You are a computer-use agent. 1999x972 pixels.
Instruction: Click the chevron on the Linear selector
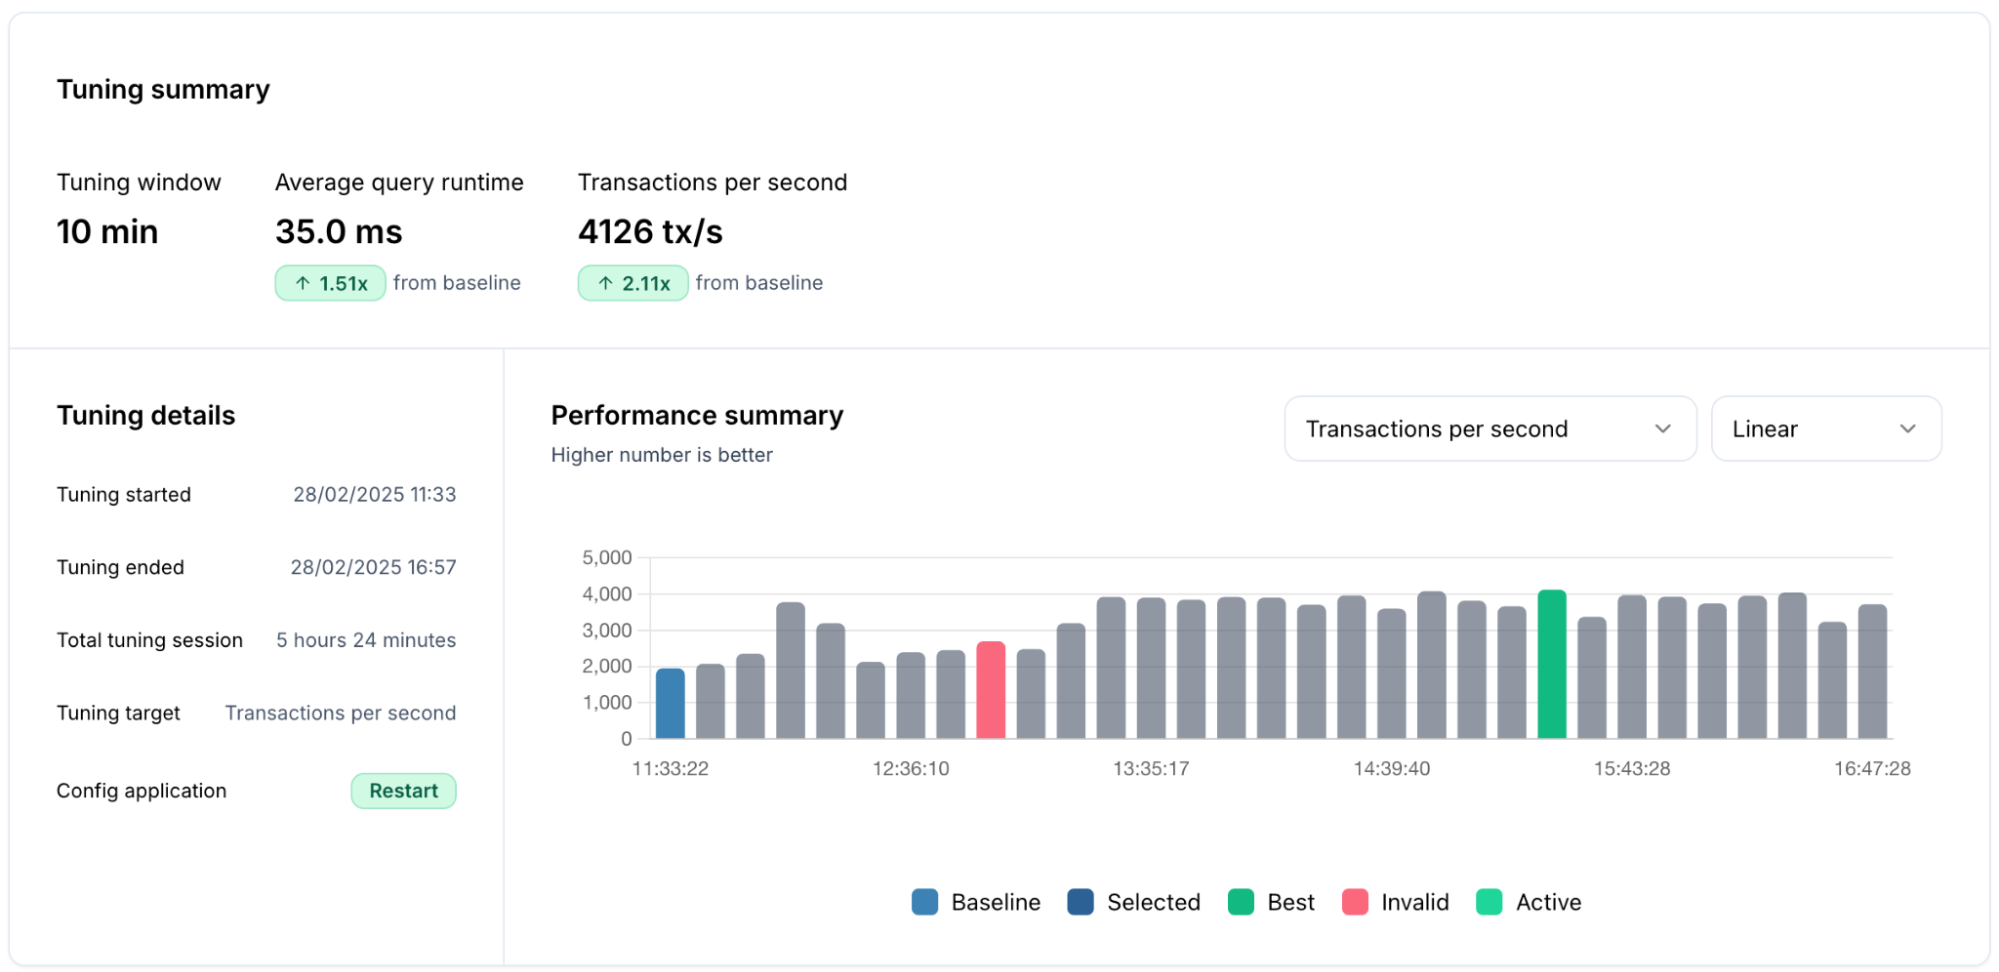(1907, 429)
